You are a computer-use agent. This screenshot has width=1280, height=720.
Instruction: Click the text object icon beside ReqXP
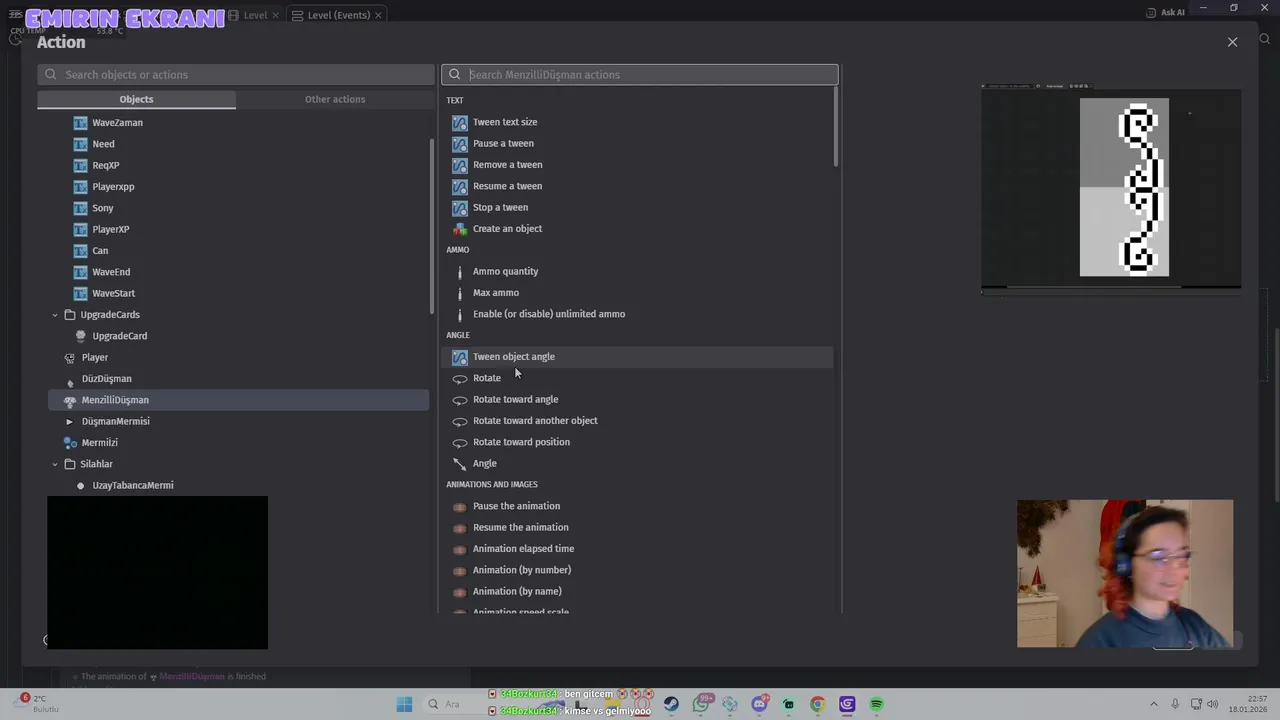click(81, 165)
